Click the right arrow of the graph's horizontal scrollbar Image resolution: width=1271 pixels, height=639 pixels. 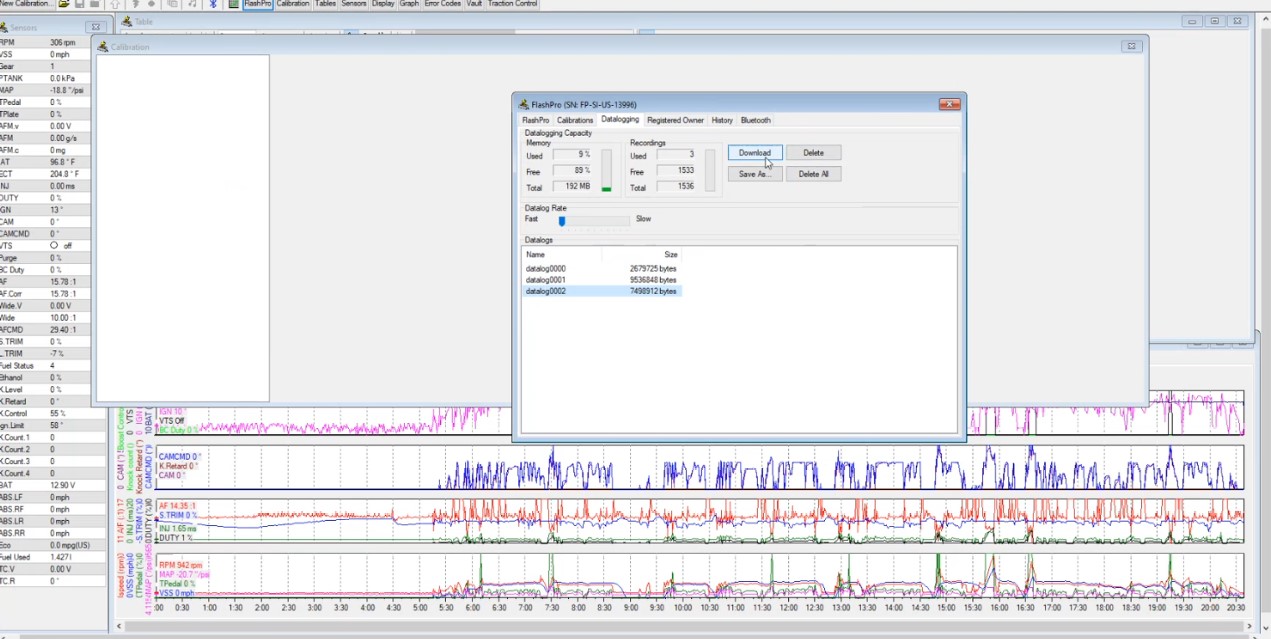[x=1248, y=627]
